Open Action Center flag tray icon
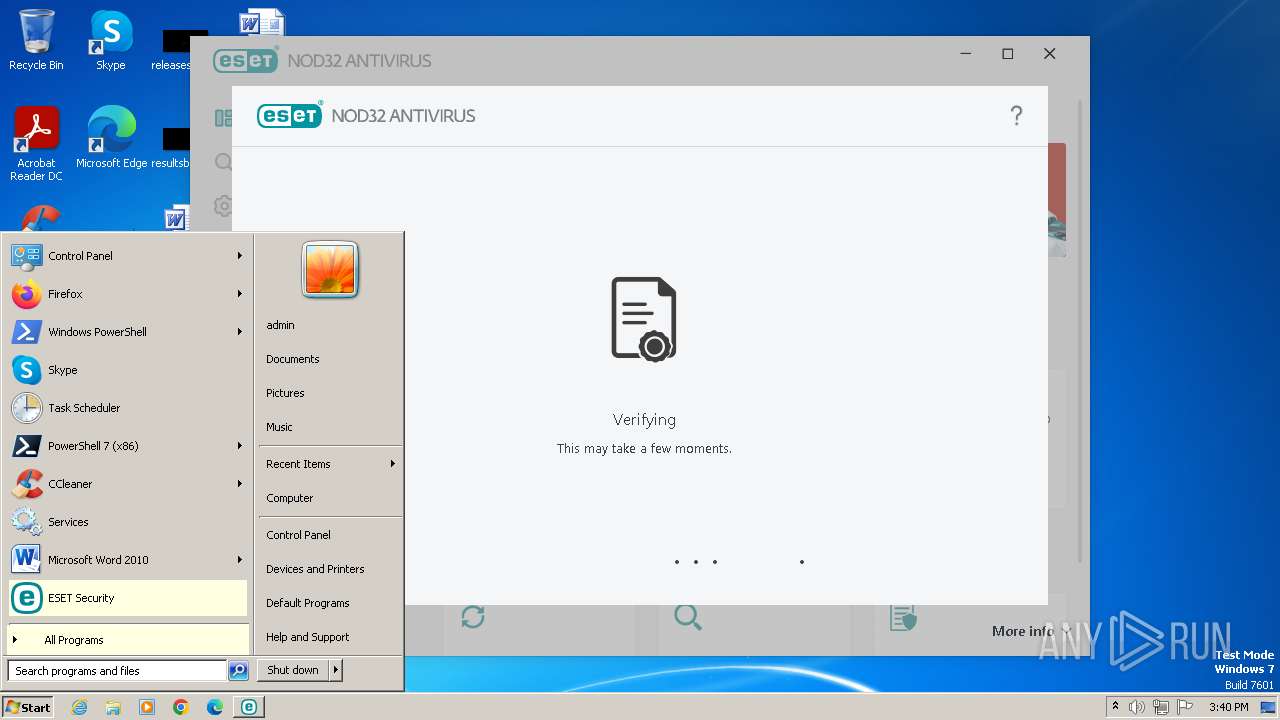 pyautogui.click(x=1185, y=707)
